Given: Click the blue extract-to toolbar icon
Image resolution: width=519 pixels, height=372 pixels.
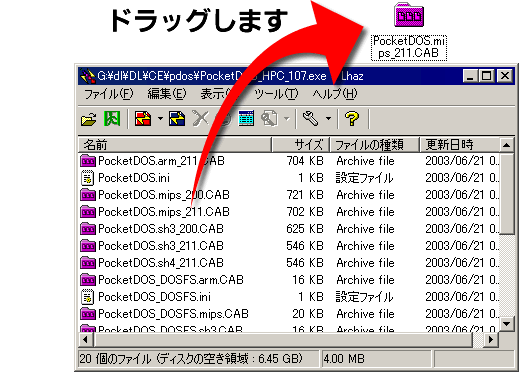Looking at the screenshot, I should [x=177, y=119].
